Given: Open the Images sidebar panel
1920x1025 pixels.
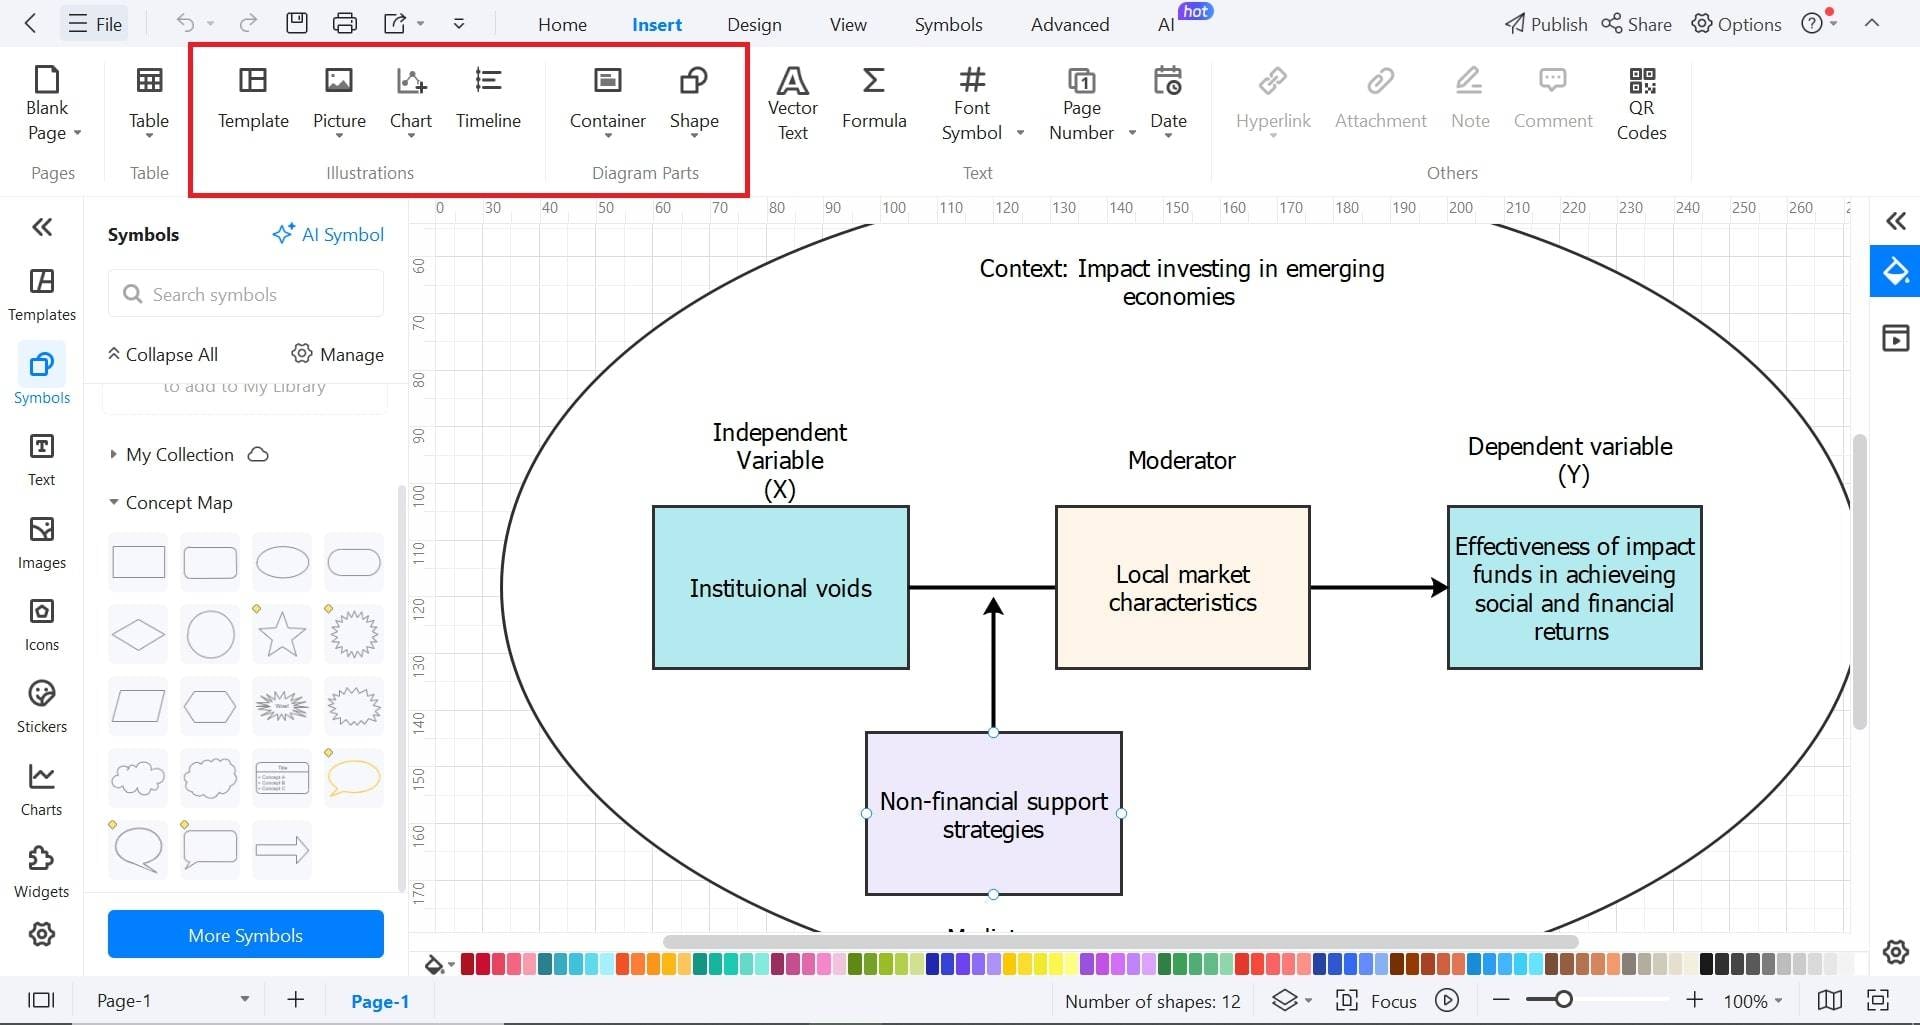Looking at the screenshot, I should [42, 543].
